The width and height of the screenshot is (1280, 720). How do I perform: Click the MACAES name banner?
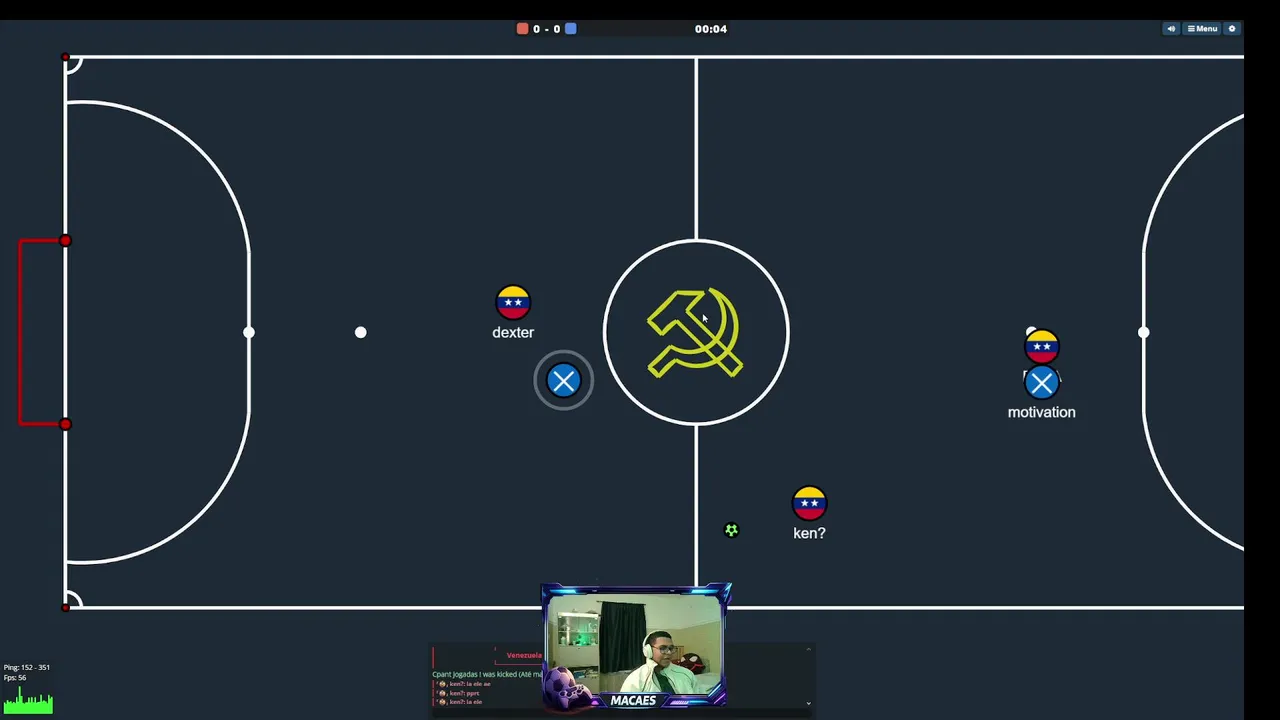[x=633, y=701]
